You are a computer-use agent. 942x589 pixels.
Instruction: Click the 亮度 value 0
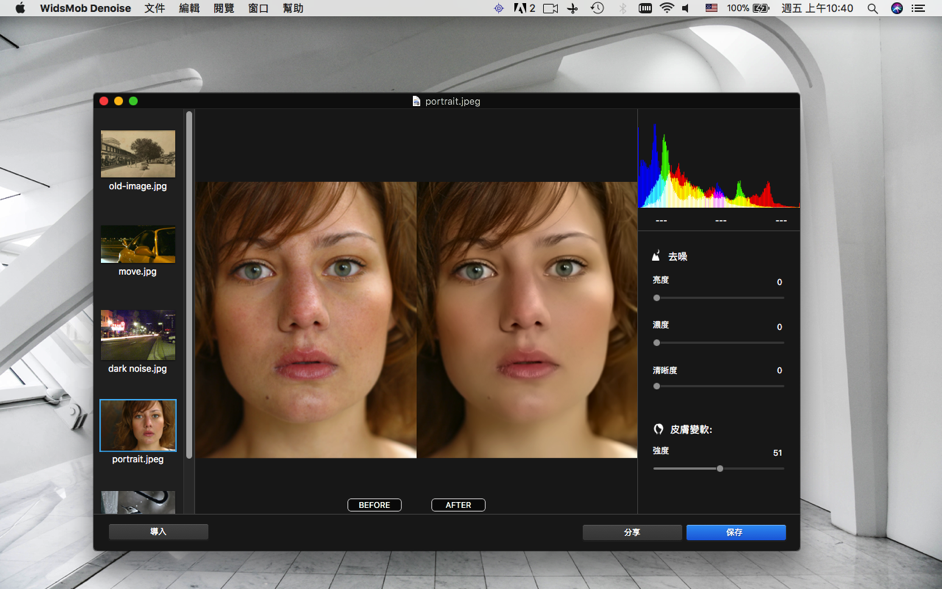click(779, 282)
